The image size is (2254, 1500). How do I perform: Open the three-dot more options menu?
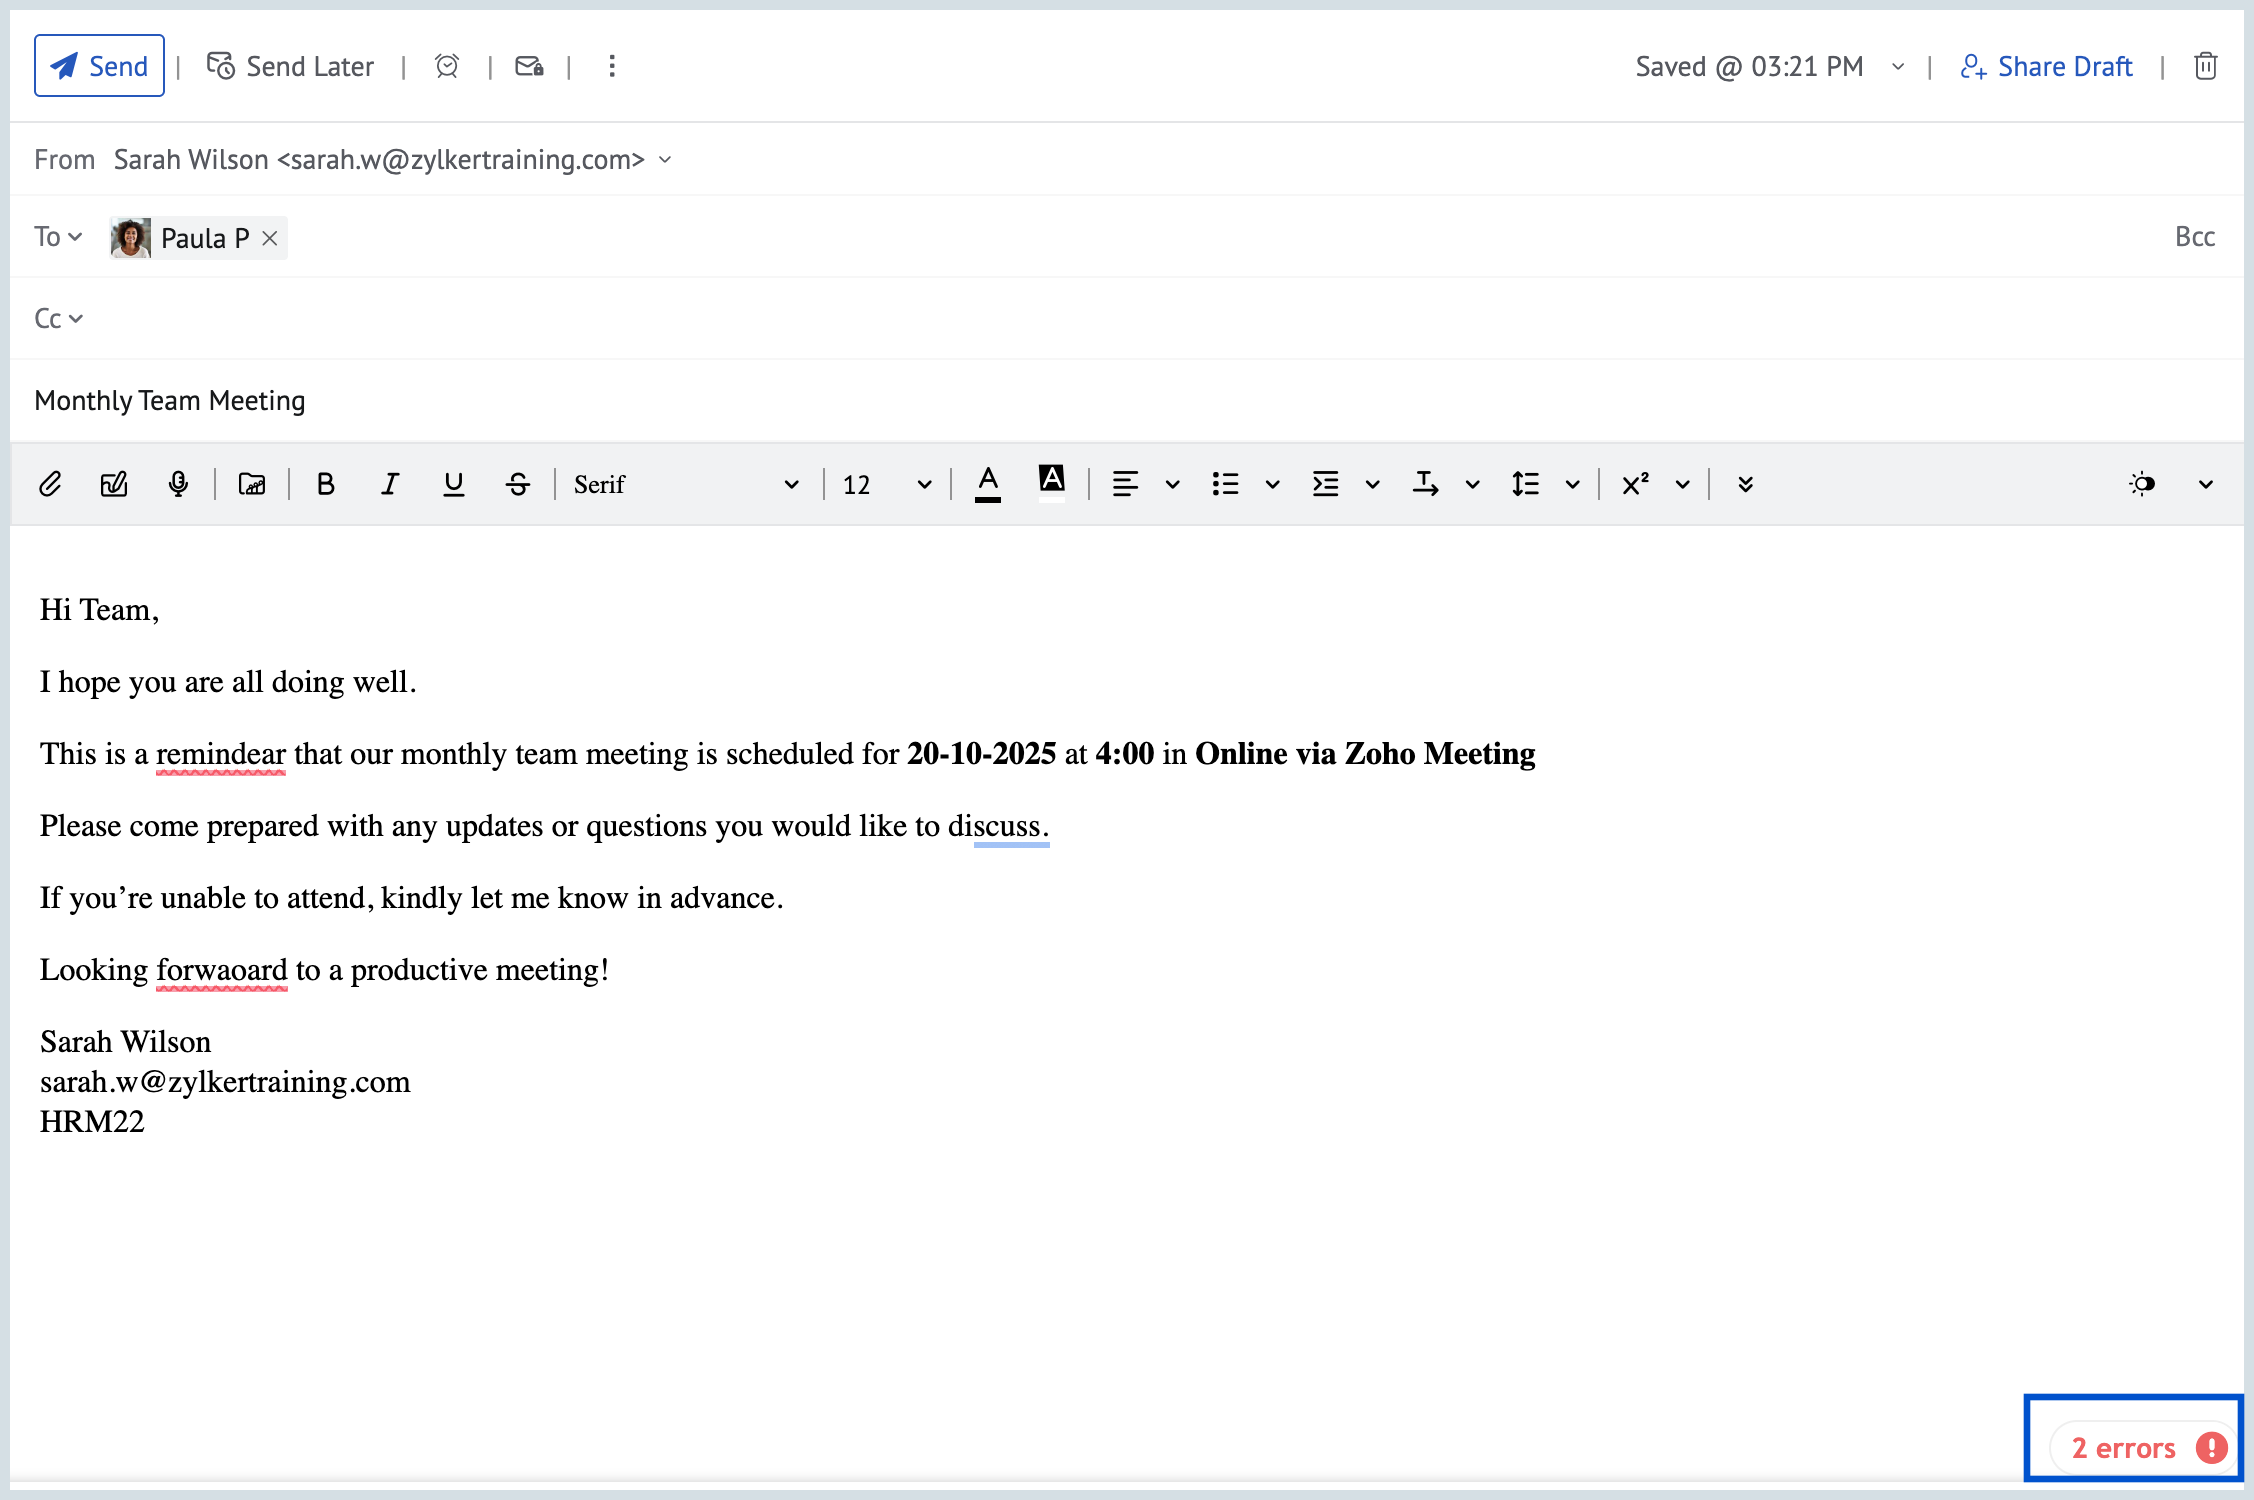[612, 66]
